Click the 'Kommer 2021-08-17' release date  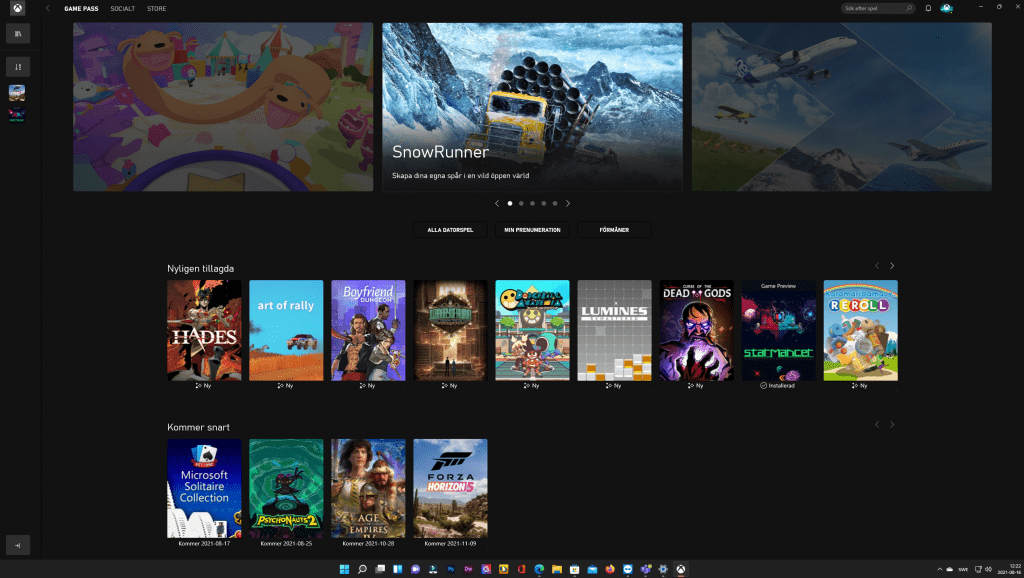(204, 543)
